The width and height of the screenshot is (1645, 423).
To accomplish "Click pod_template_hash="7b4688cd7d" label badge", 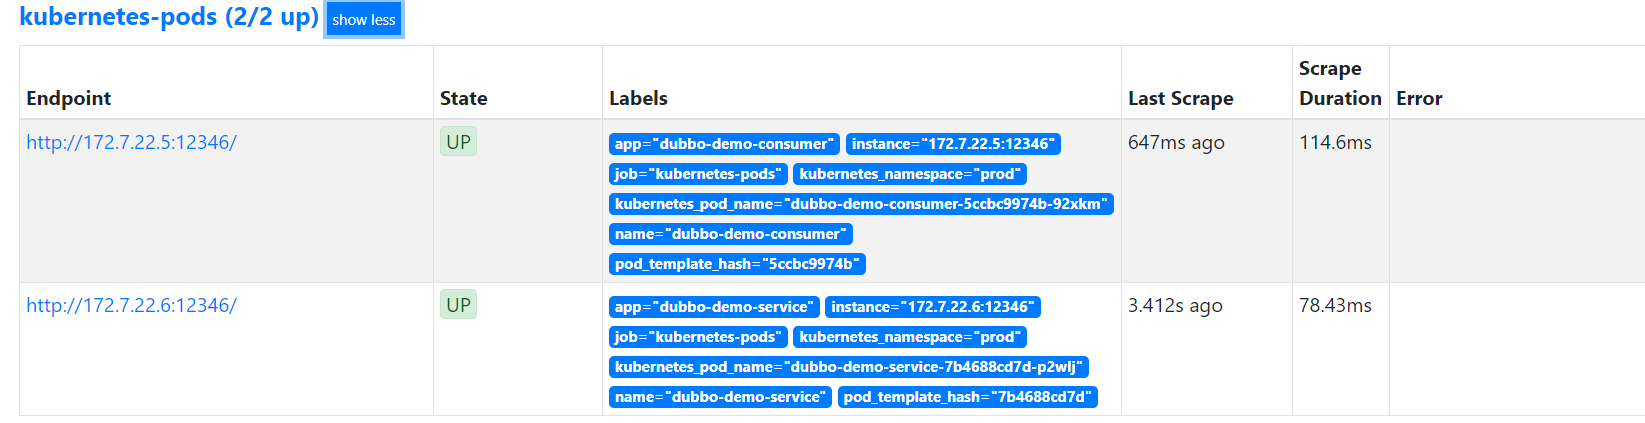I will tap(968, 397).
